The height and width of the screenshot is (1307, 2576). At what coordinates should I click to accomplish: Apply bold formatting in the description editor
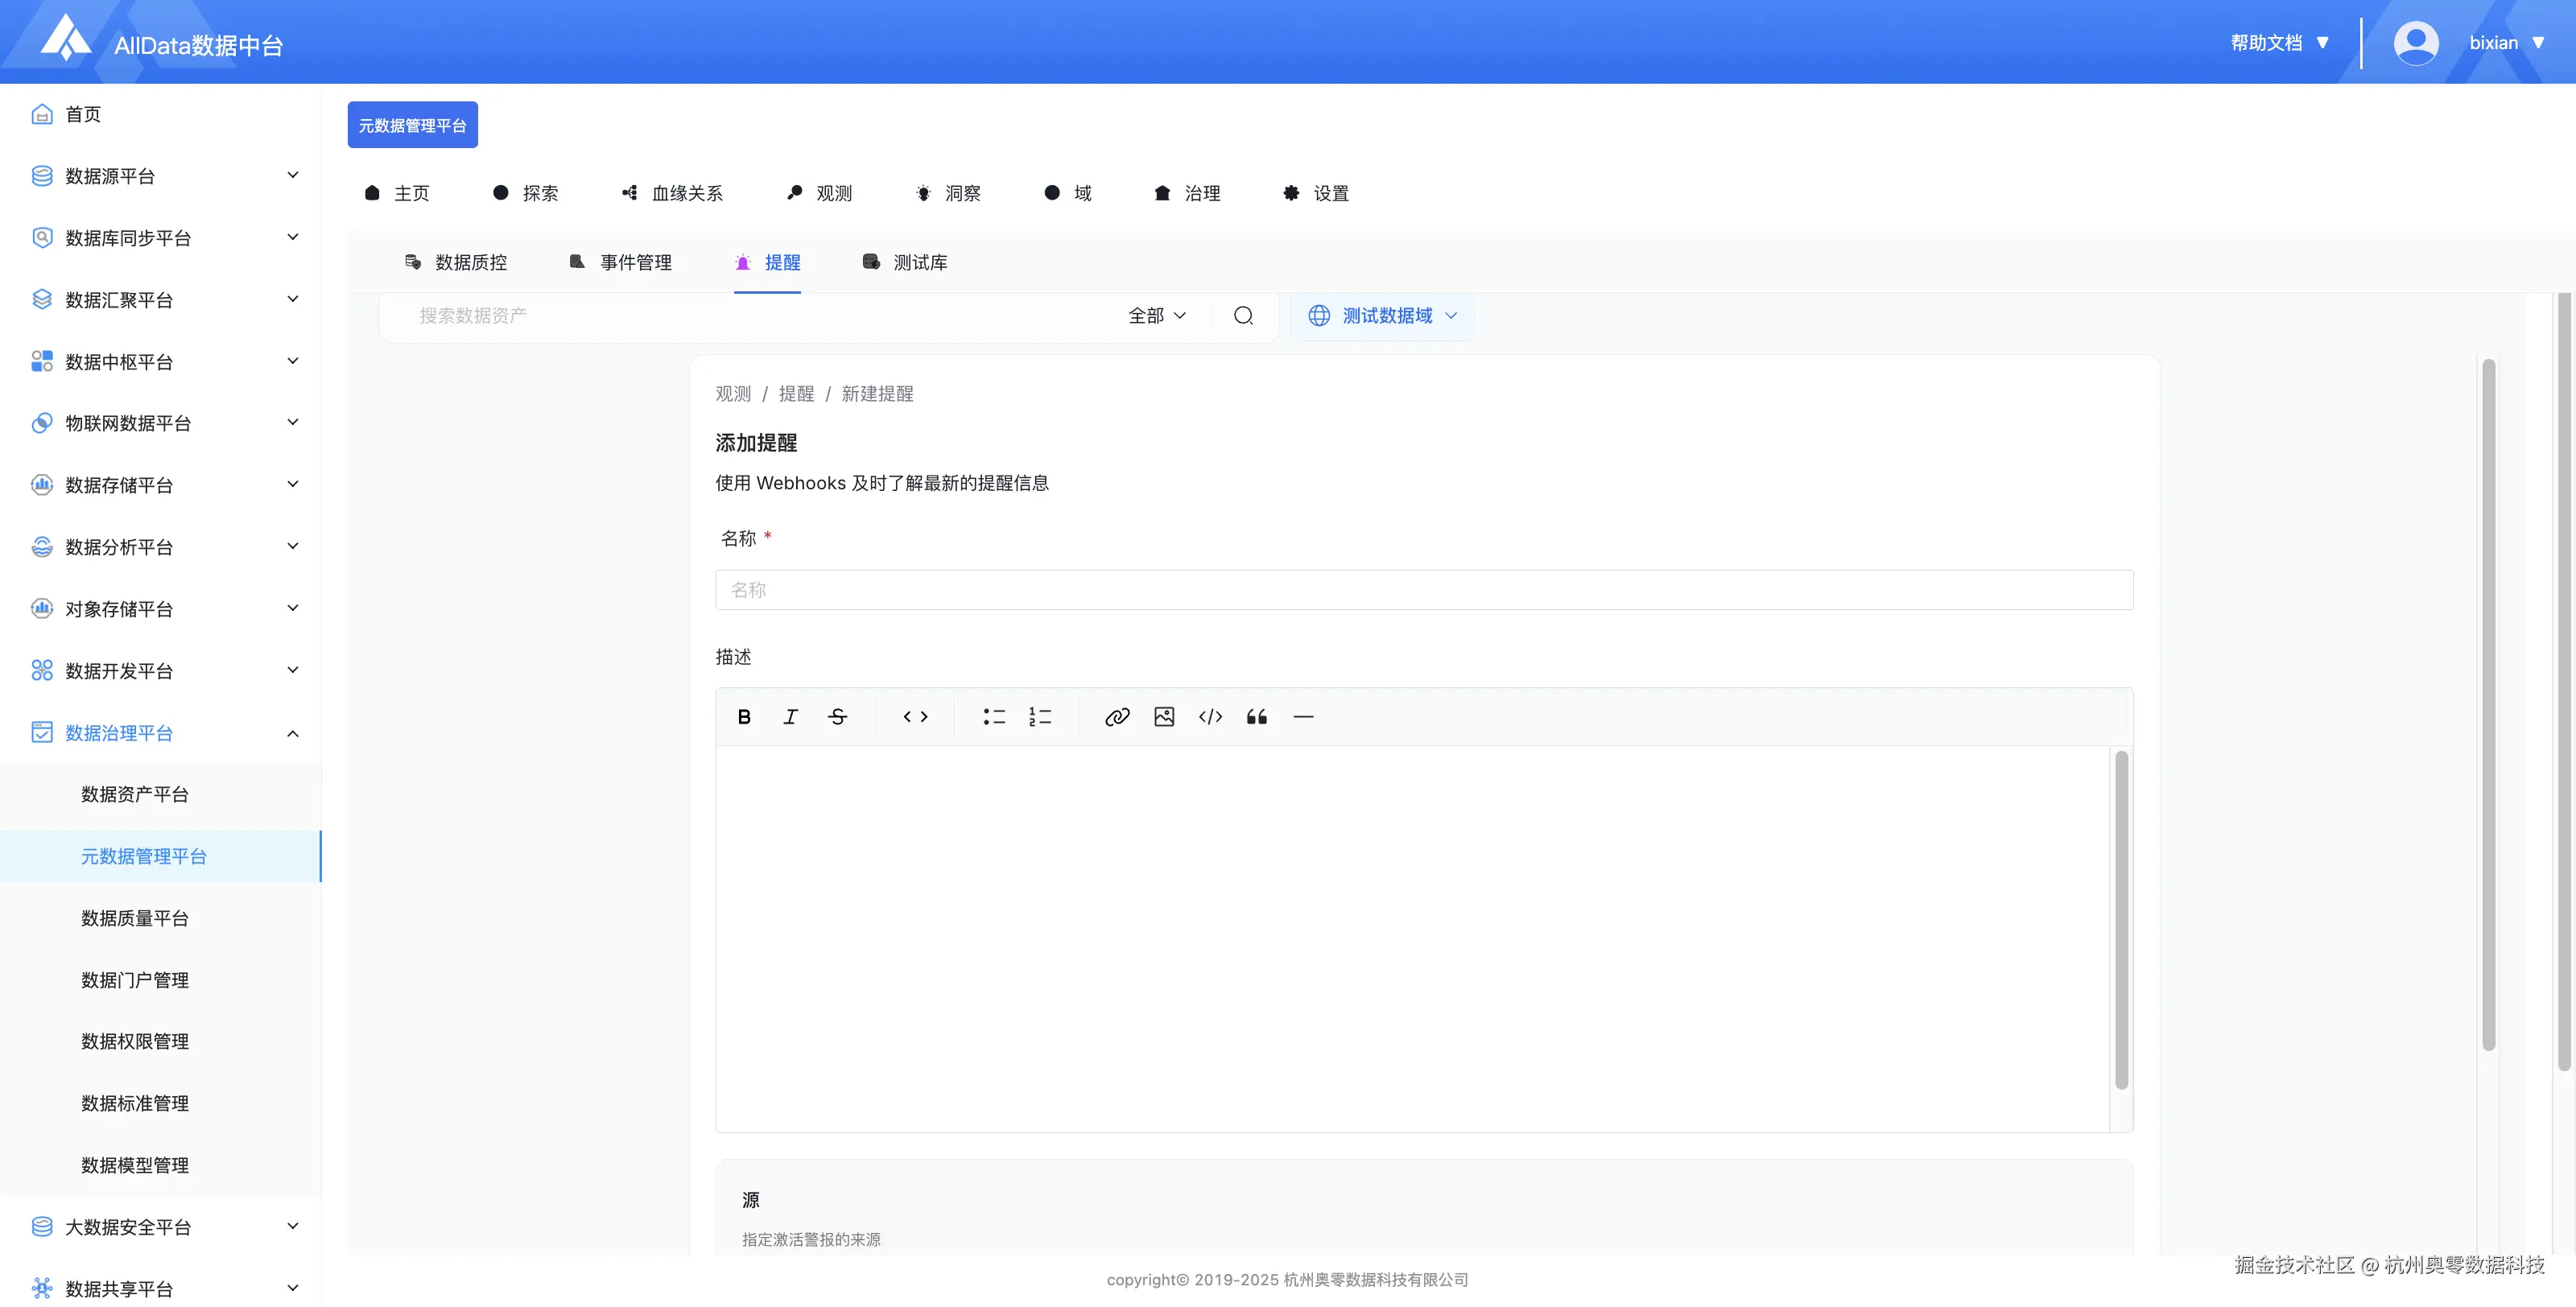[744, 716]
